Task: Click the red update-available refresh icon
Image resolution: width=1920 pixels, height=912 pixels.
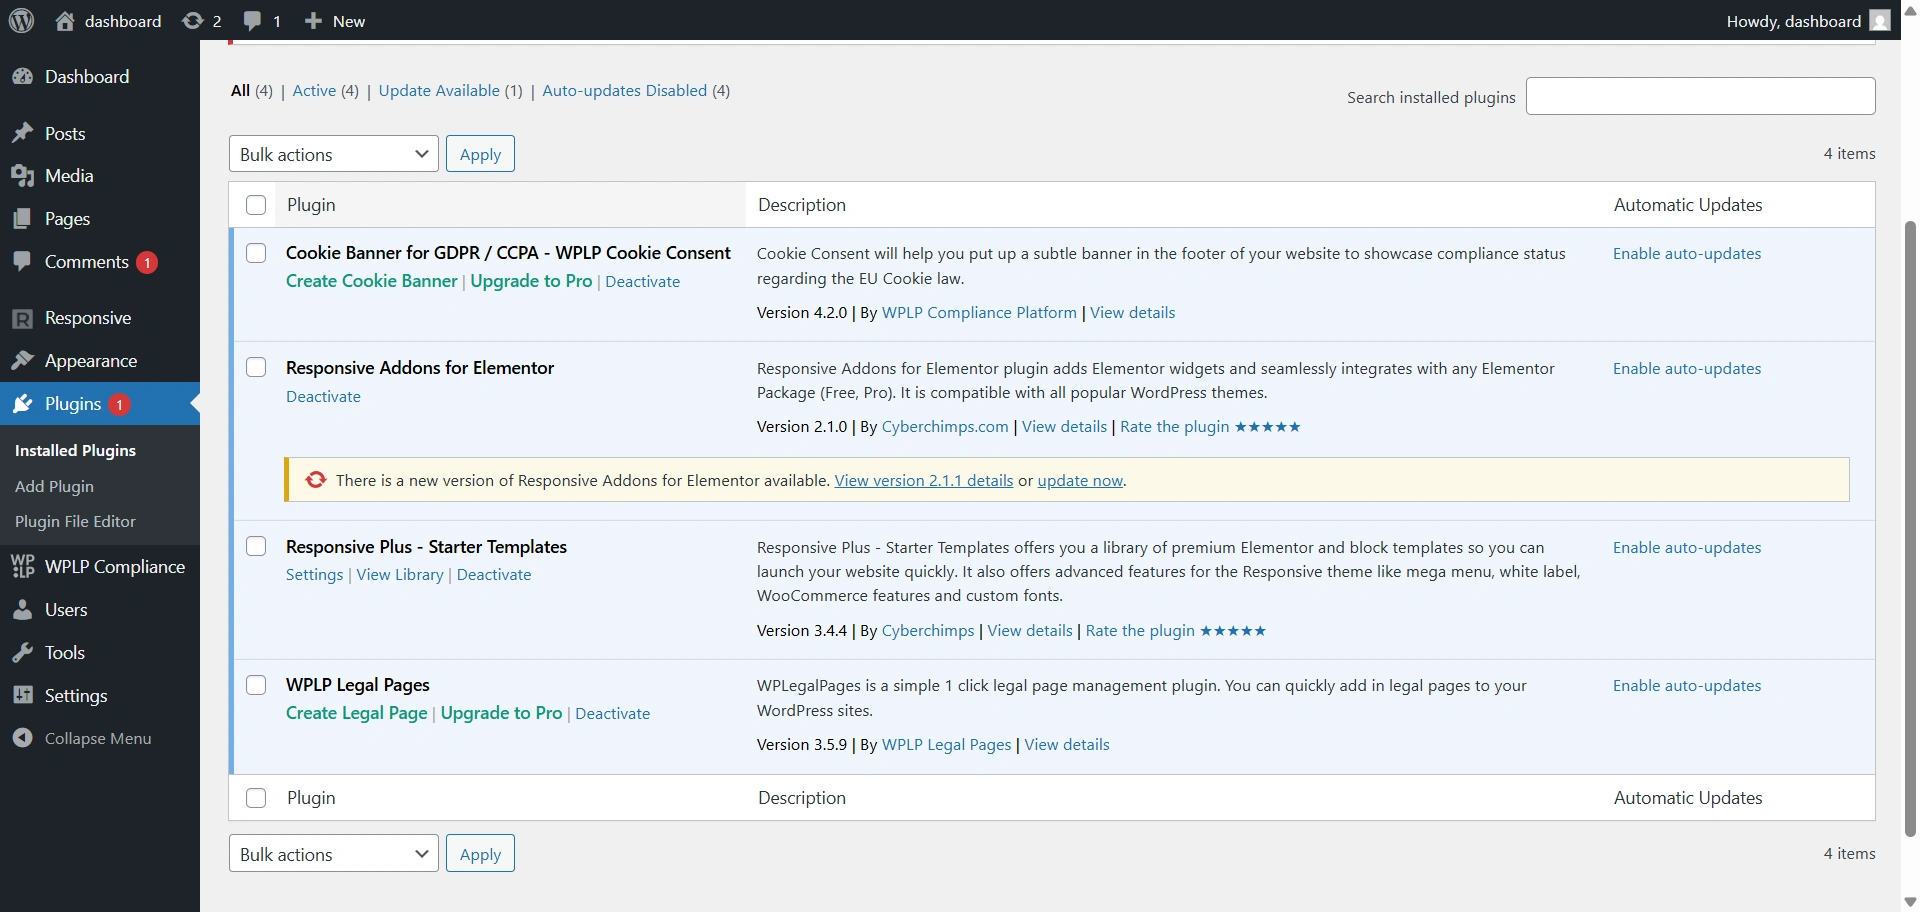Action: (316, 480)
